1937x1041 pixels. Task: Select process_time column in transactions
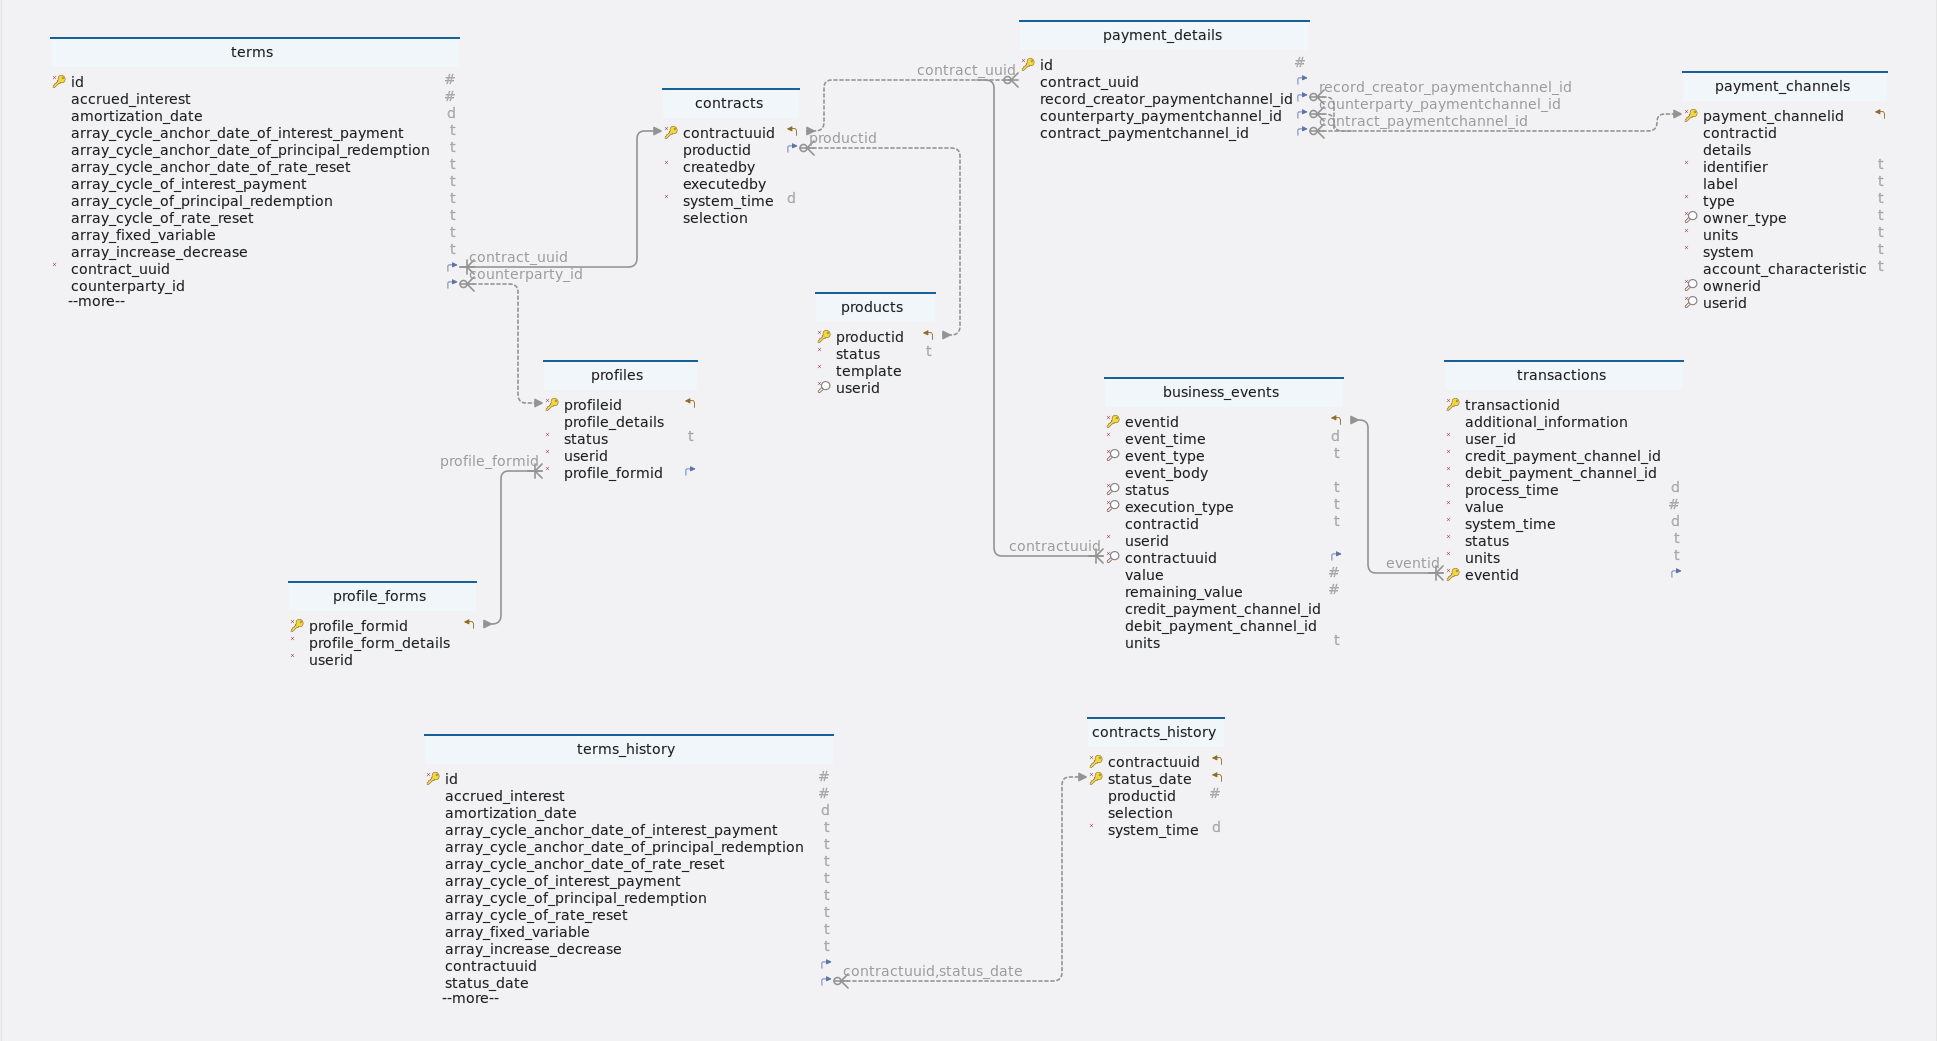(1511, 491)
